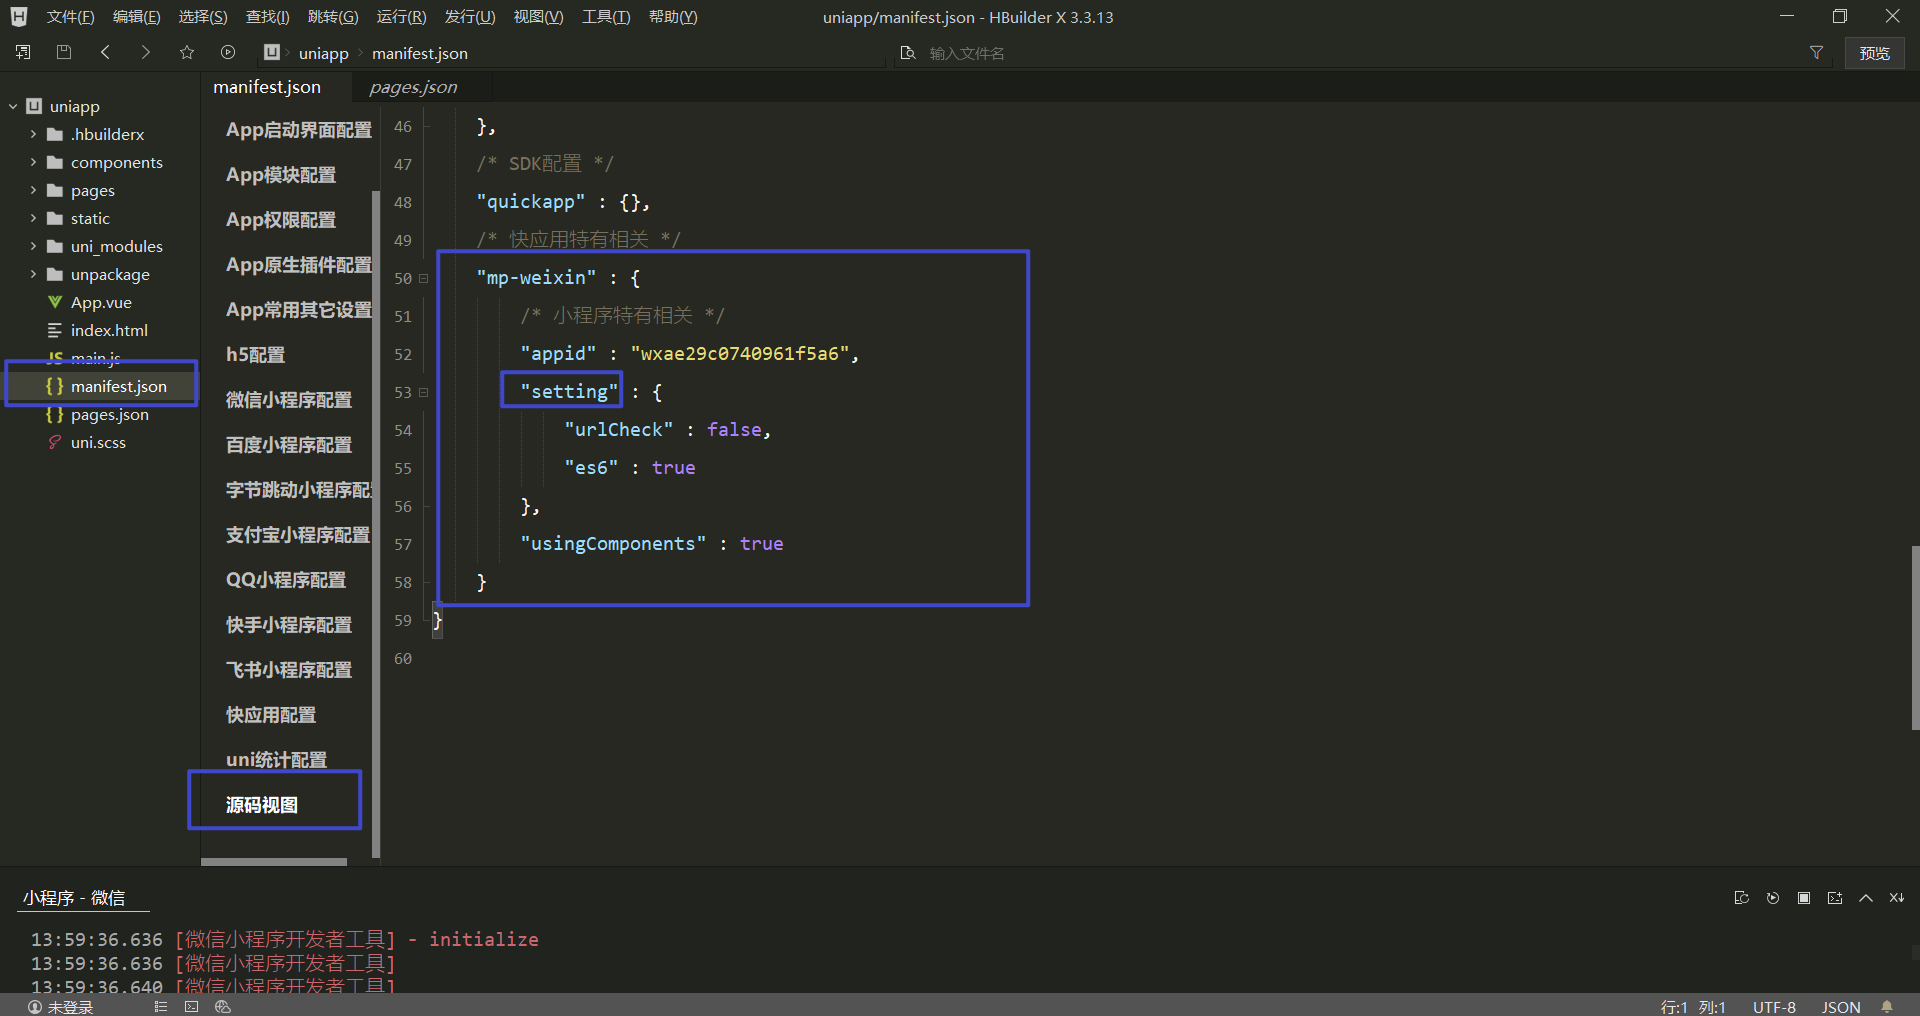The height and width of the screenshot is (1016, 1920).
Task: Open the 跳转(G) menu
Action: pos(333,17)
